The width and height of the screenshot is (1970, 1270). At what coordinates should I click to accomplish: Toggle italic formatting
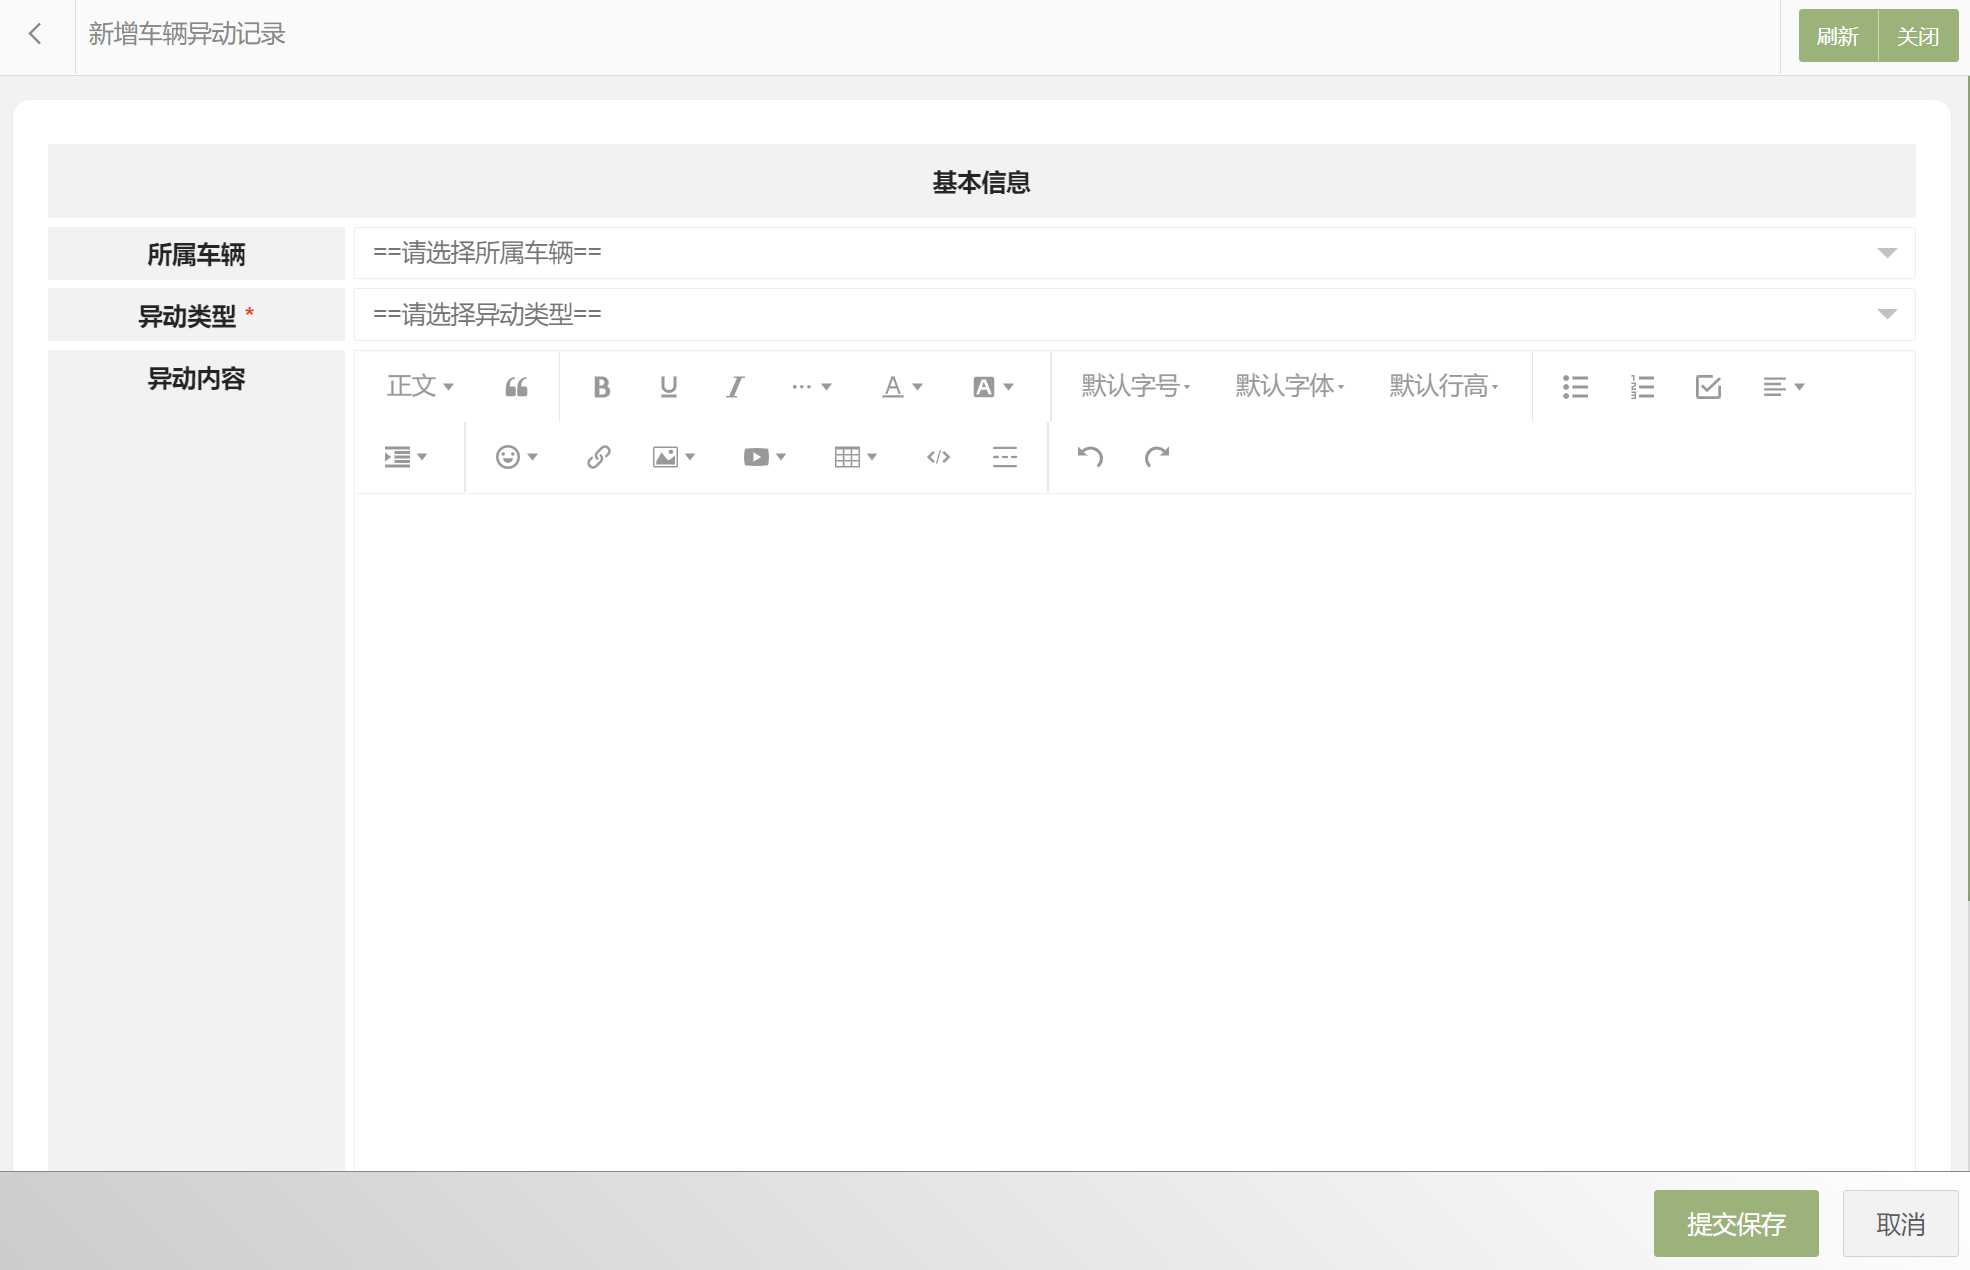(735, 387)
